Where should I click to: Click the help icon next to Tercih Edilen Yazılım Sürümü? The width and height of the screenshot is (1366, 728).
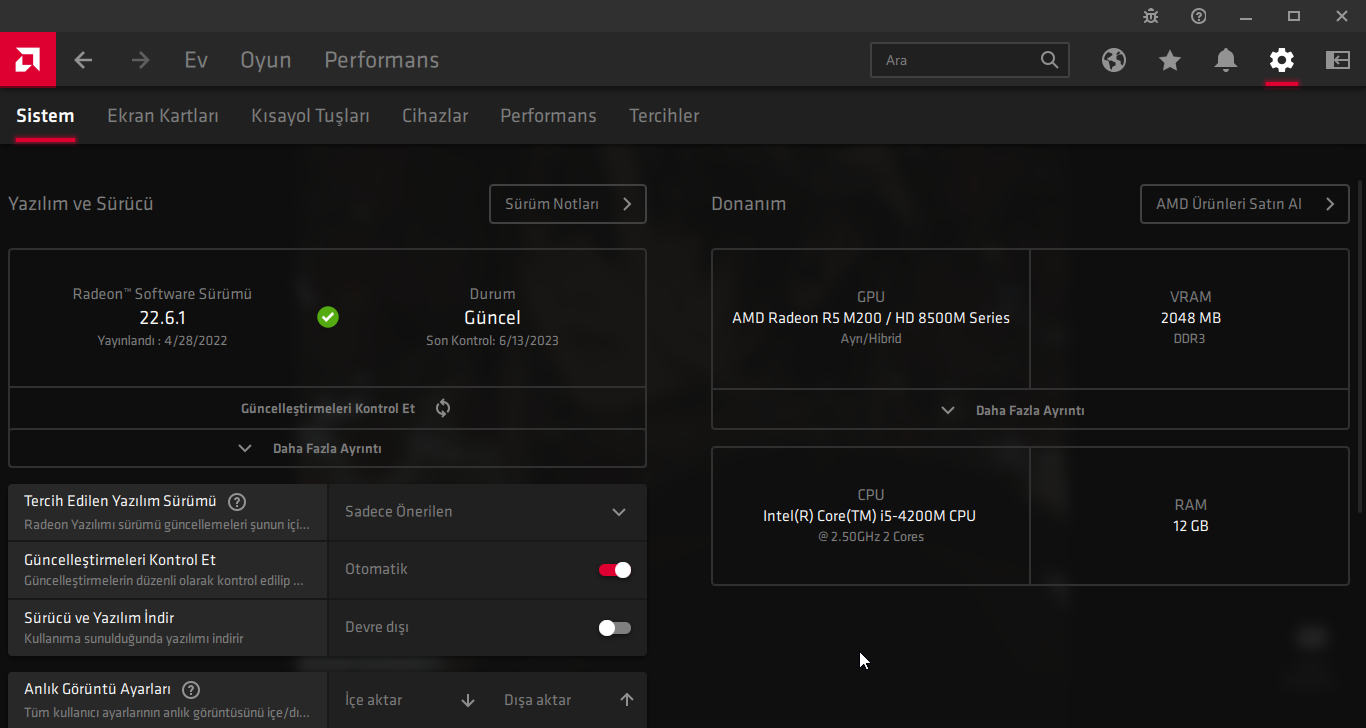point(237,502)
